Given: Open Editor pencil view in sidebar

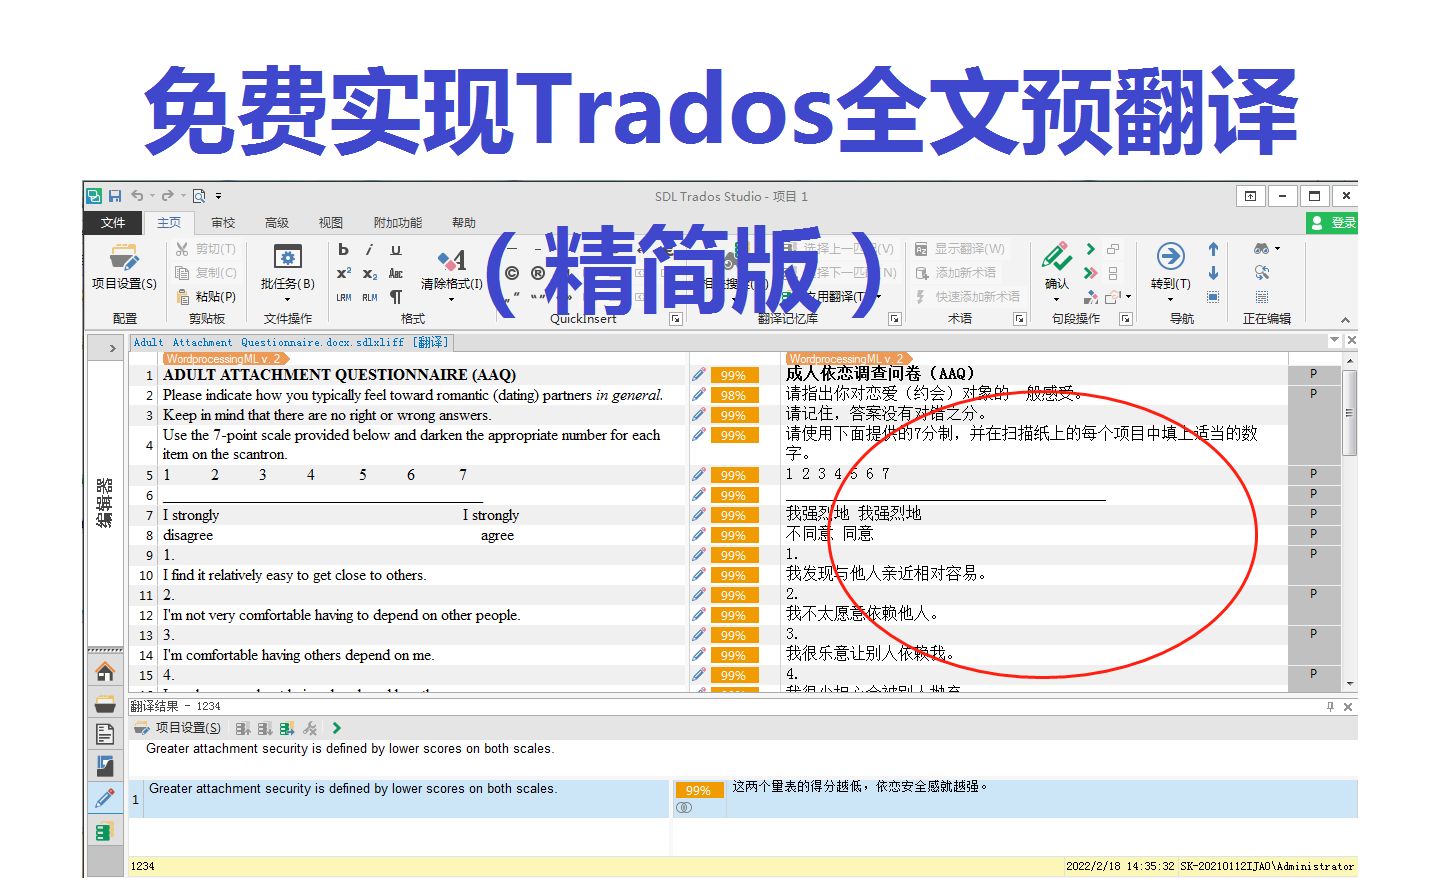Looking at the screenshot, I should (105, 798).
